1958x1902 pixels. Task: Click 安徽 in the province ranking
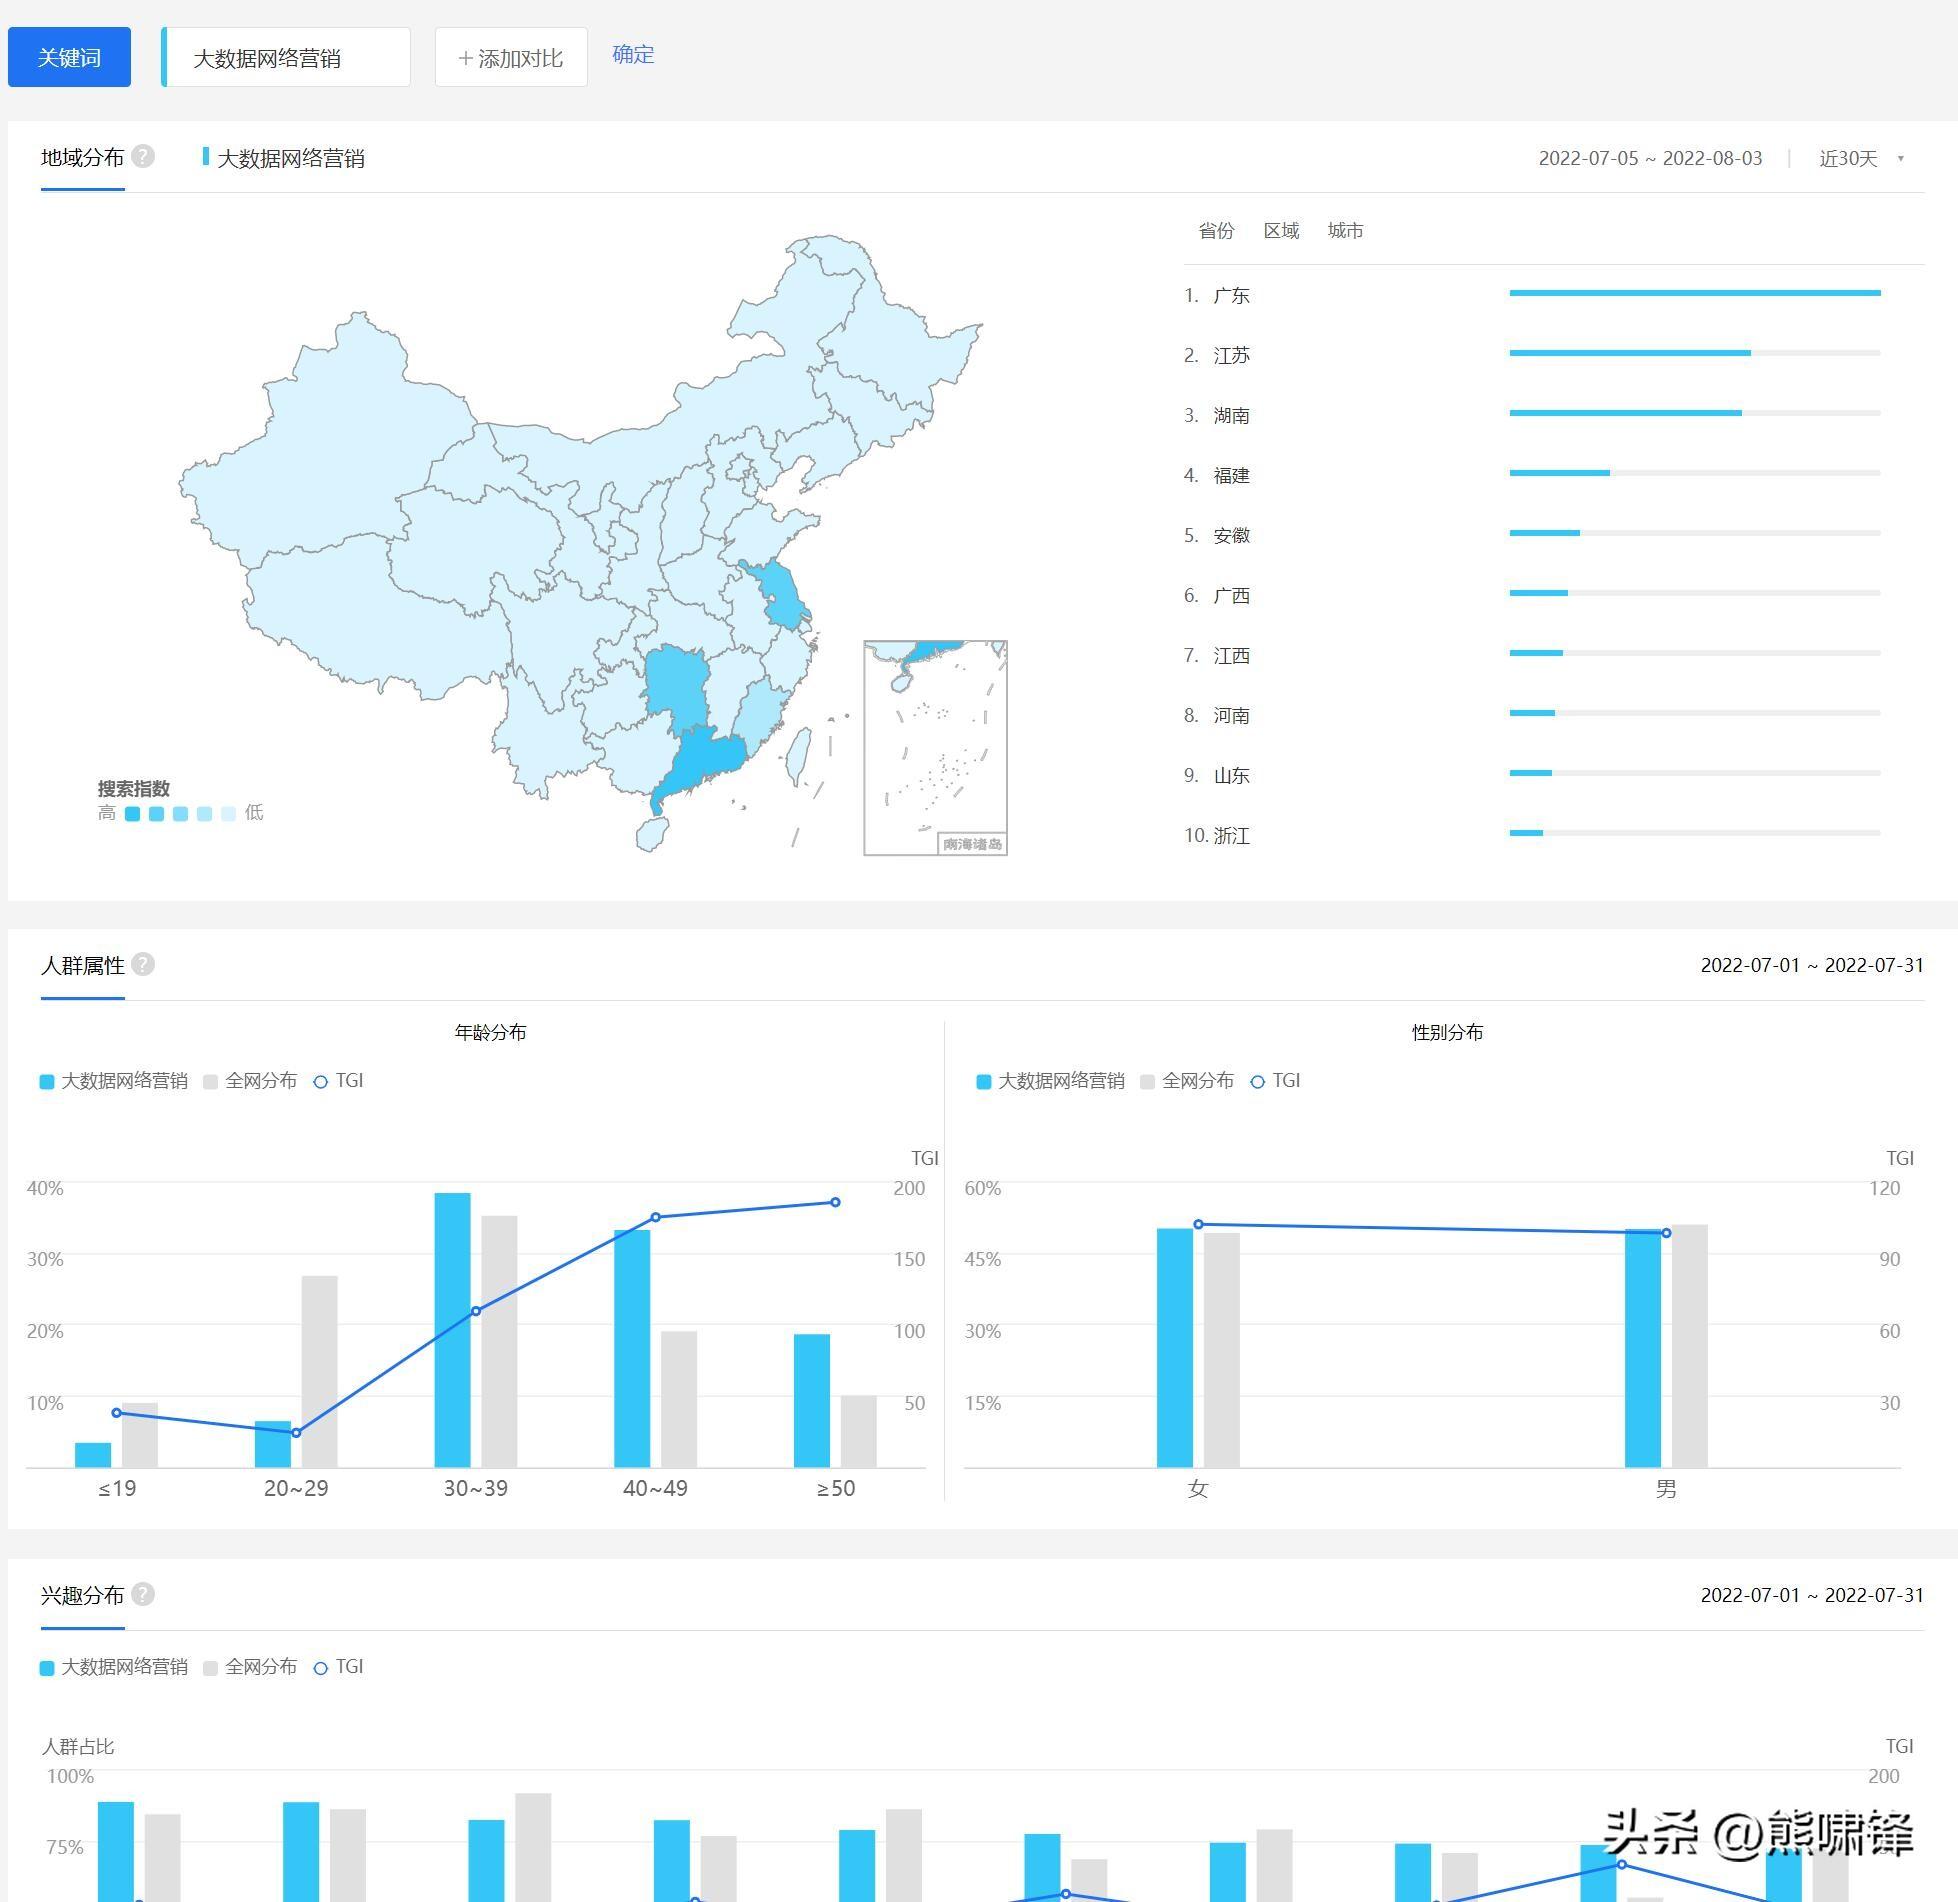1231,535
